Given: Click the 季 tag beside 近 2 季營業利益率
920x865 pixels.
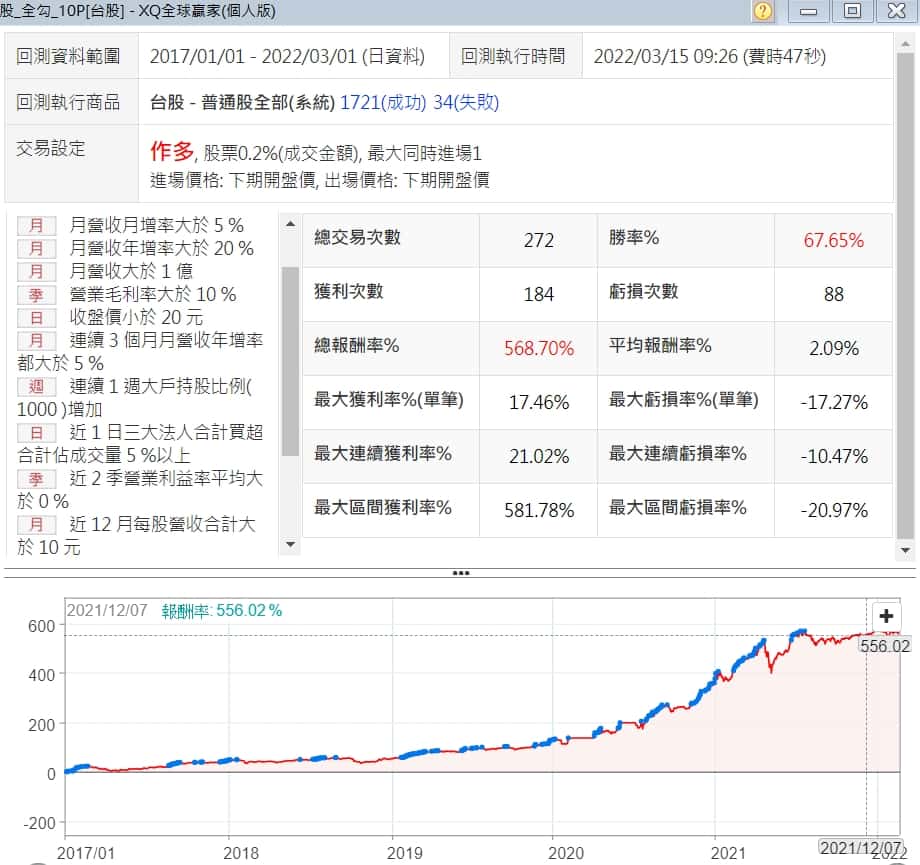Looking at the screenshot, I should [x=36, y=478].
